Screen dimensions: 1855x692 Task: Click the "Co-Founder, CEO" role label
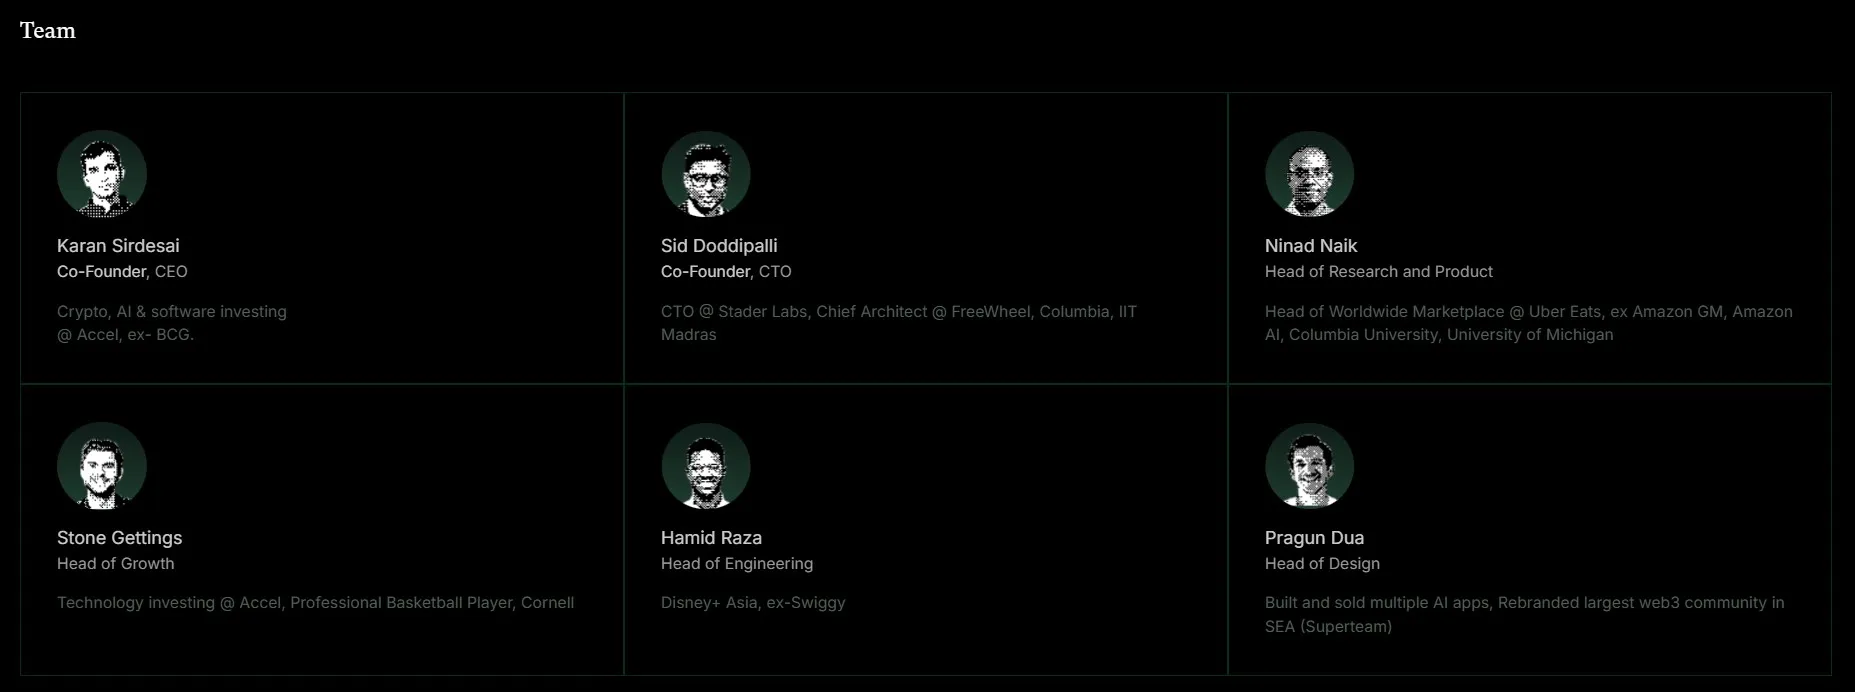pos(122,272)
